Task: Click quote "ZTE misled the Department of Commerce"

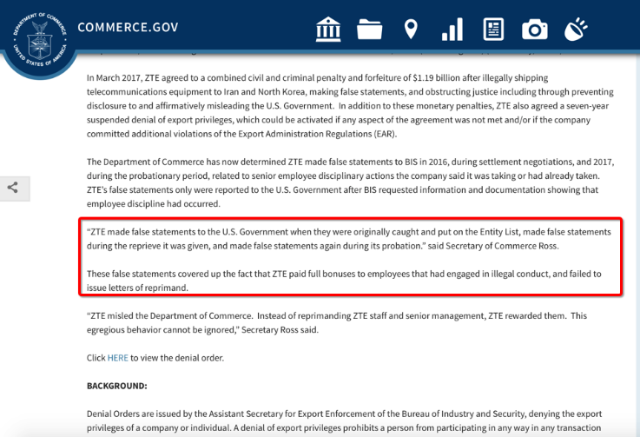Action: tap(336, 323)
